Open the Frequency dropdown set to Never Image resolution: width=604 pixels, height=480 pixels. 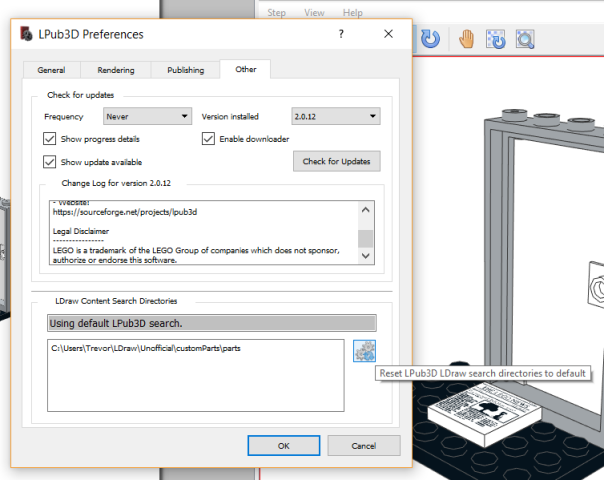pos(147,116)
